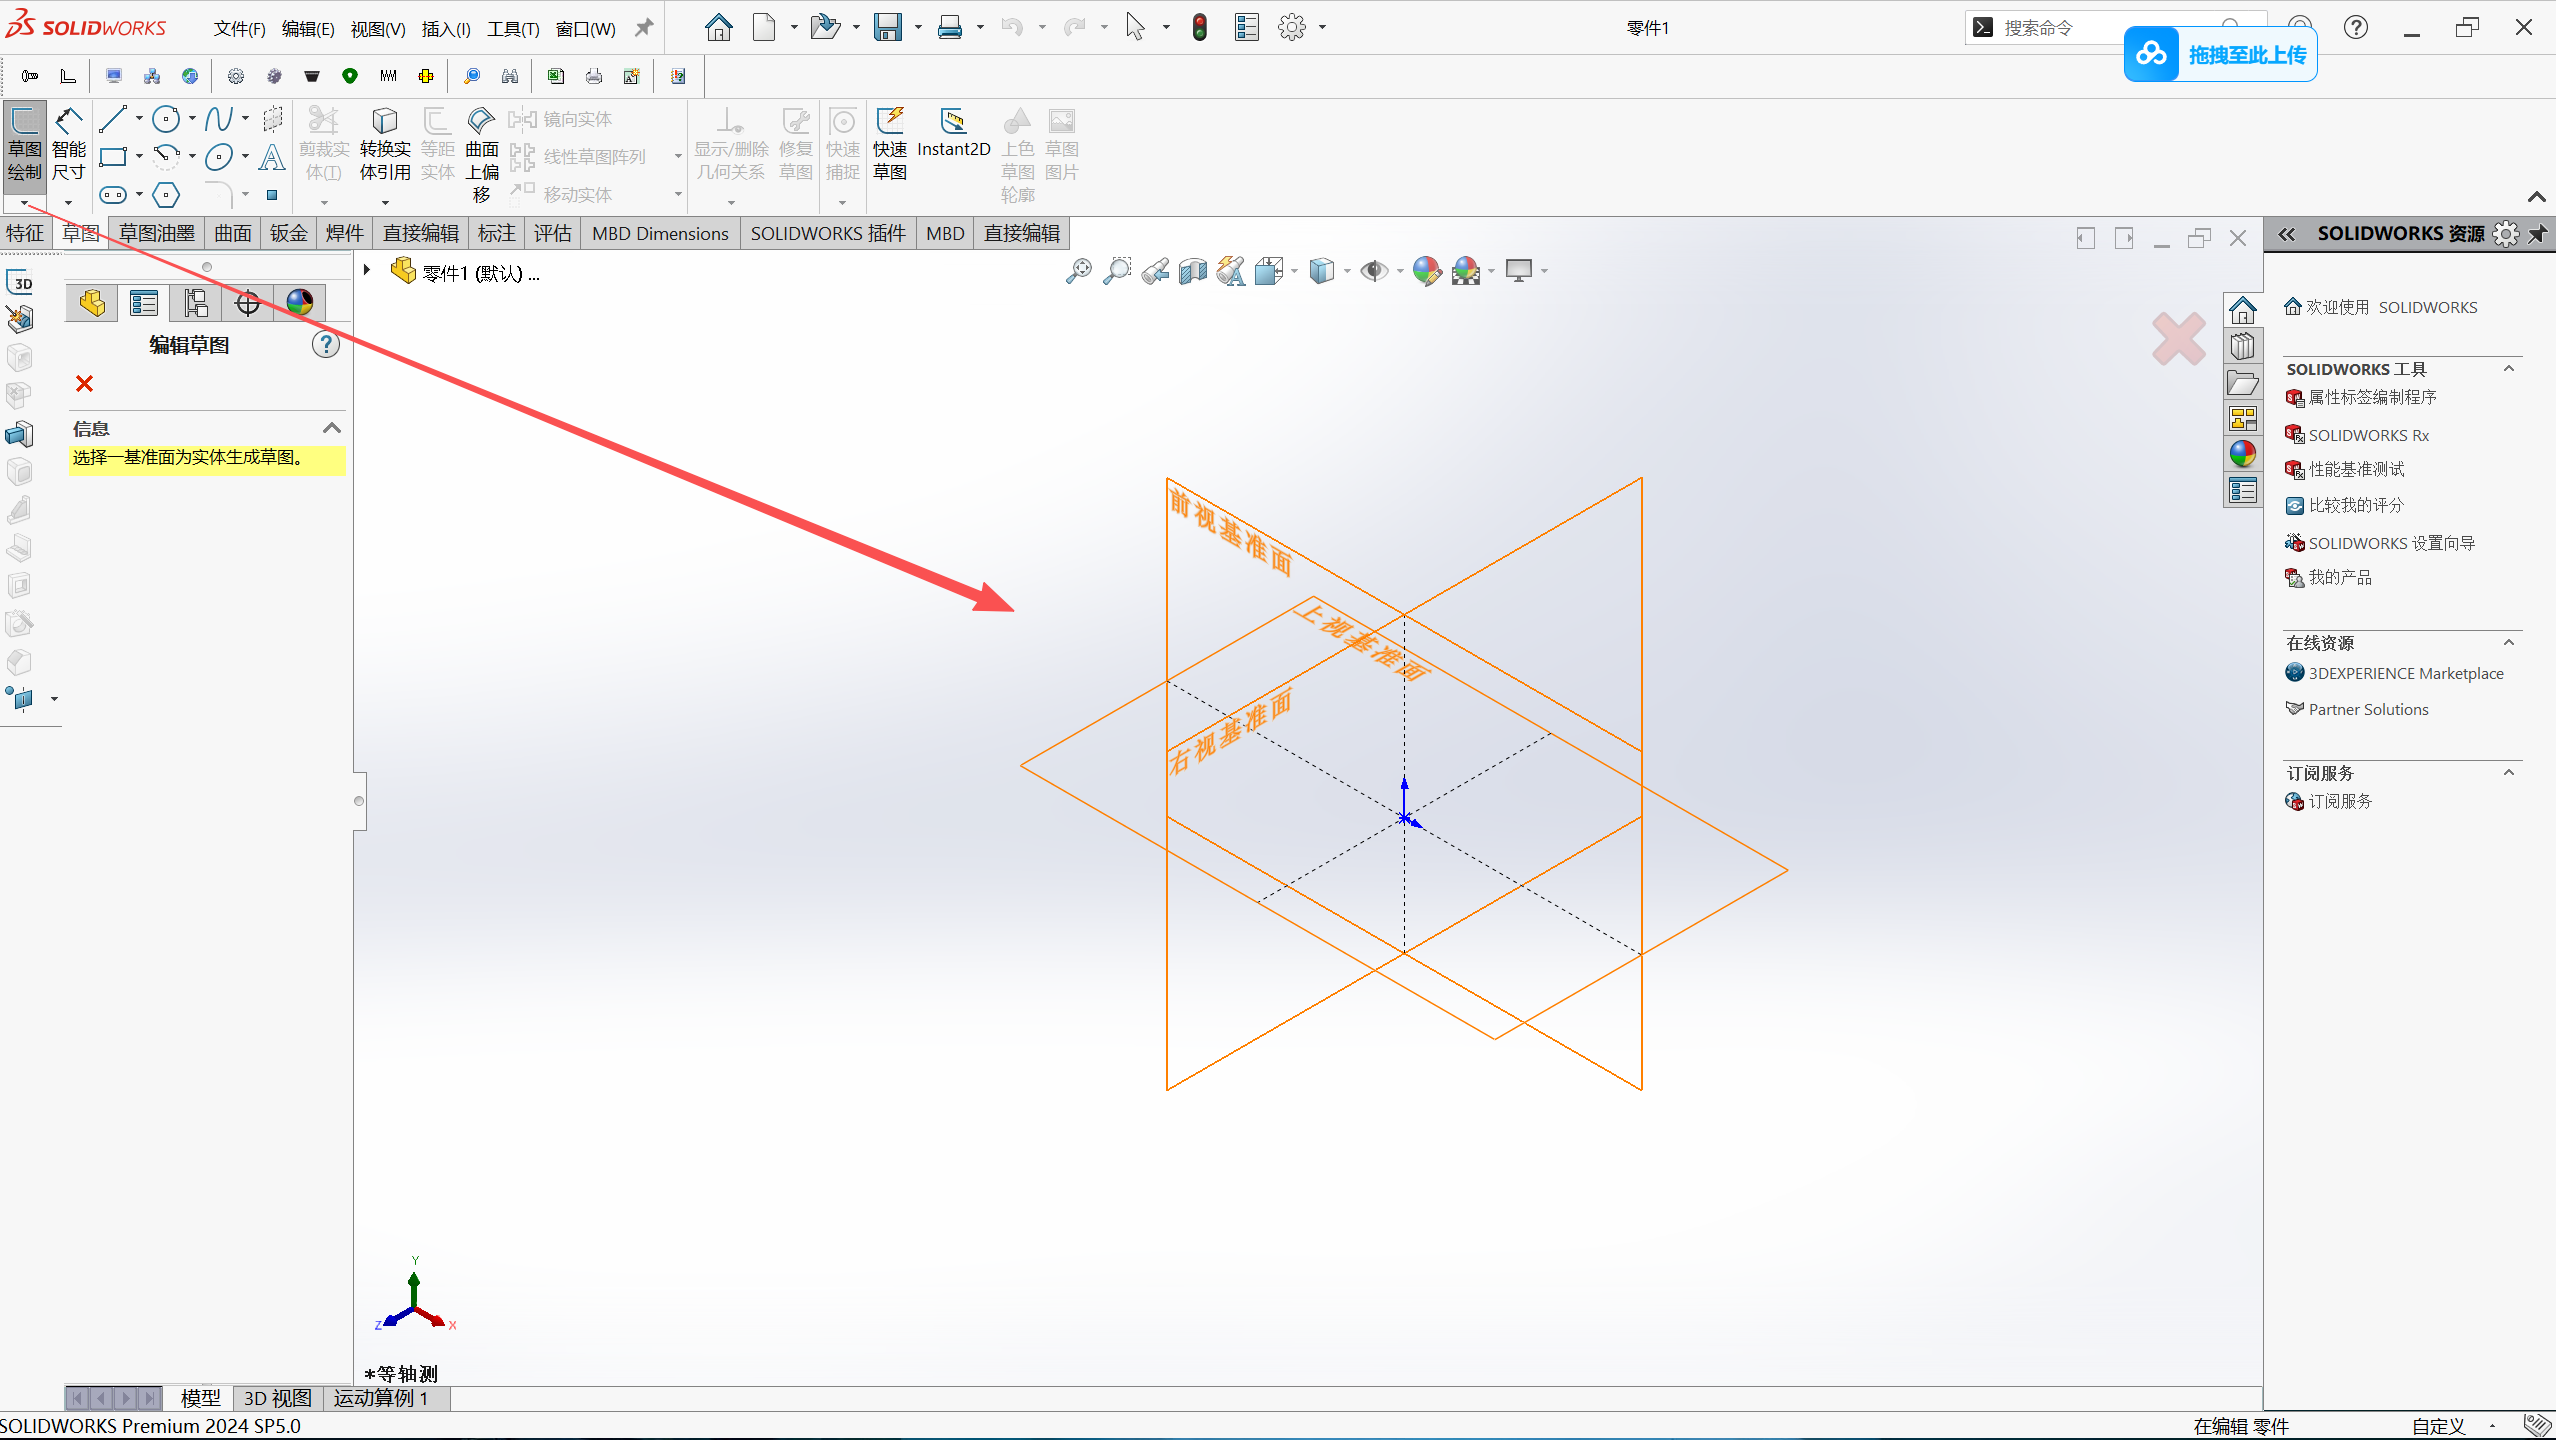Screen dimensions: 2556x1440
Task: Expand the 零件1 feature tree node
Action: [367, 270]
